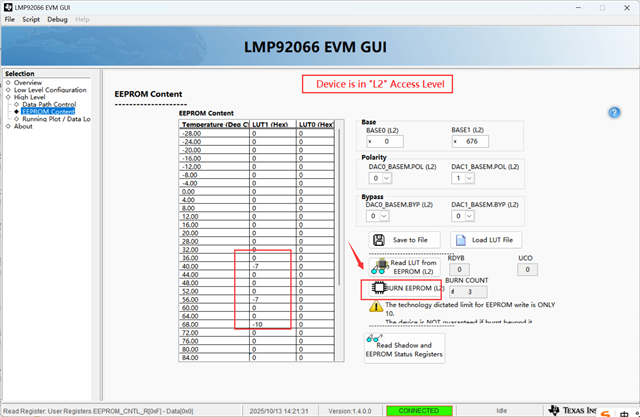This screenshot has height=417, width=640.
Task: Click the Load LUT File document icon
Action: (x=460, y=240)
